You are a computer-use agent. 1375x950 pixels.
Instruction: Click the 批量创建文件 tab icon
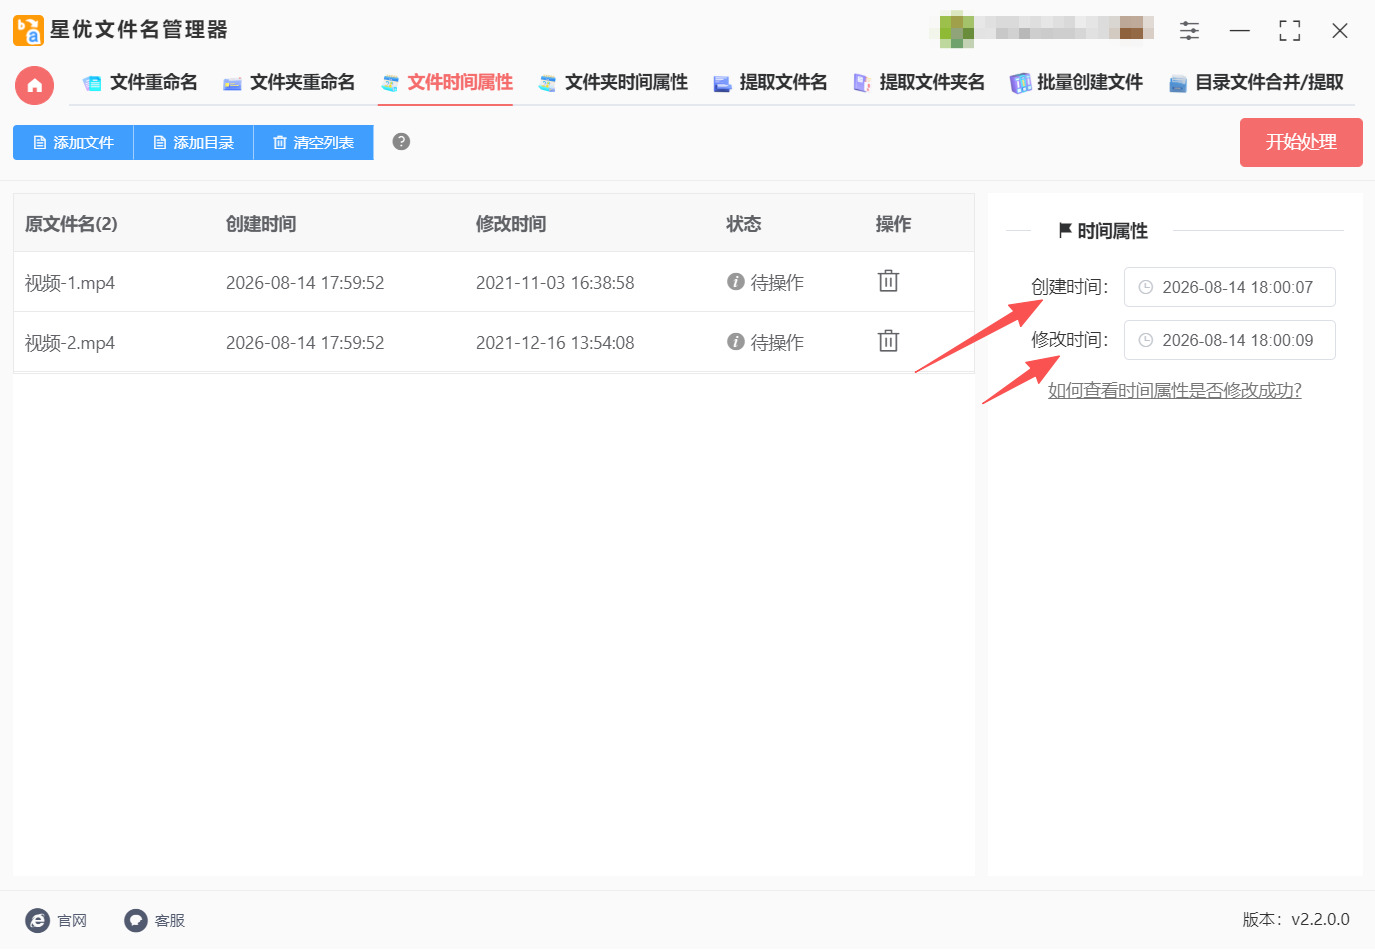(x=1020, y=84)
